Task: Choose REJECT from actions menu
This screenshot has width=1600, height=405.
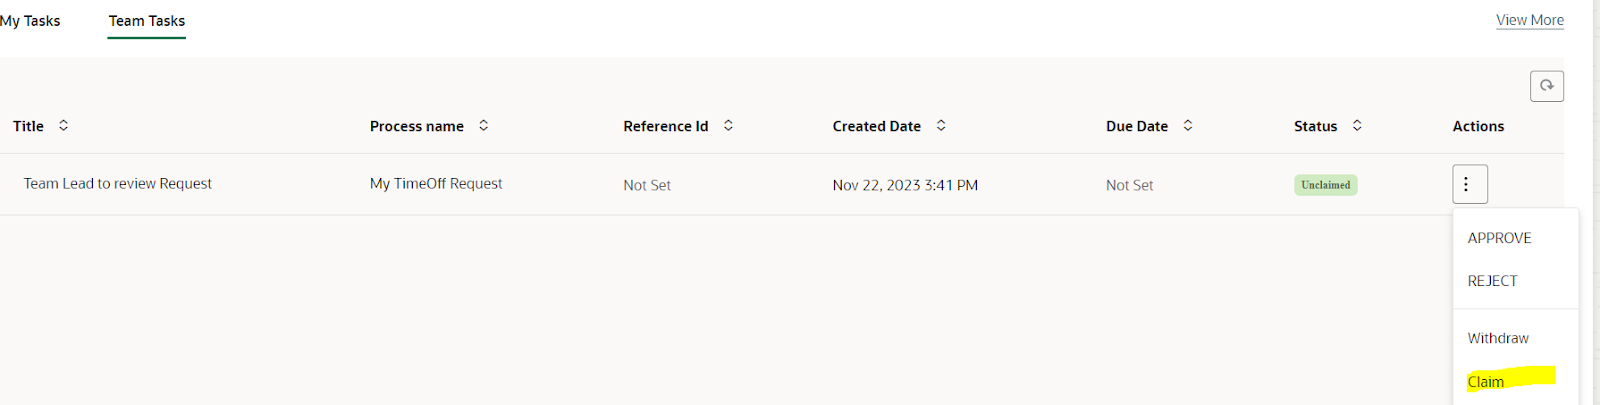Action: [1492, 281]
